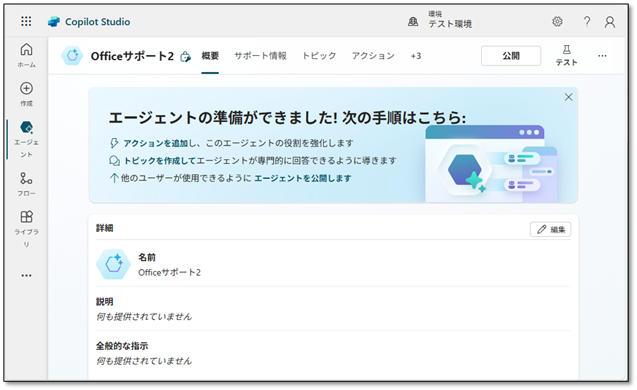Follow the エージェントを公開します link
Image resolution: width=637 pixels, height=390 pixels.
click(x=303, y=178)
